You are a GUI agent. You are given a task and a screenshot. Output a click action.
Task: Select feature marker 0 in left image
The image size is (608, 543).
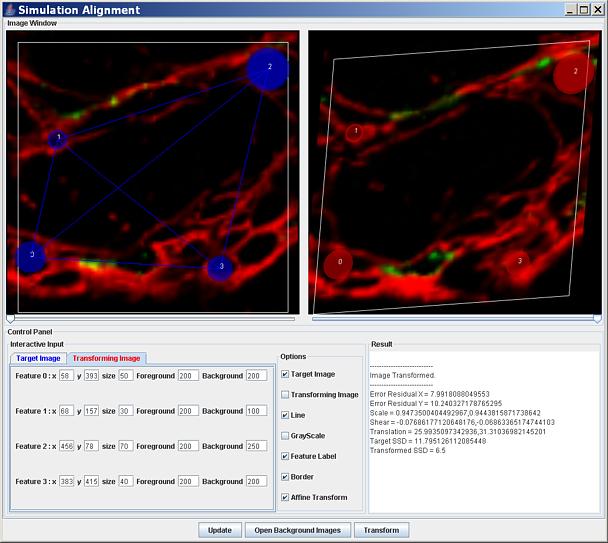point(32,256)
